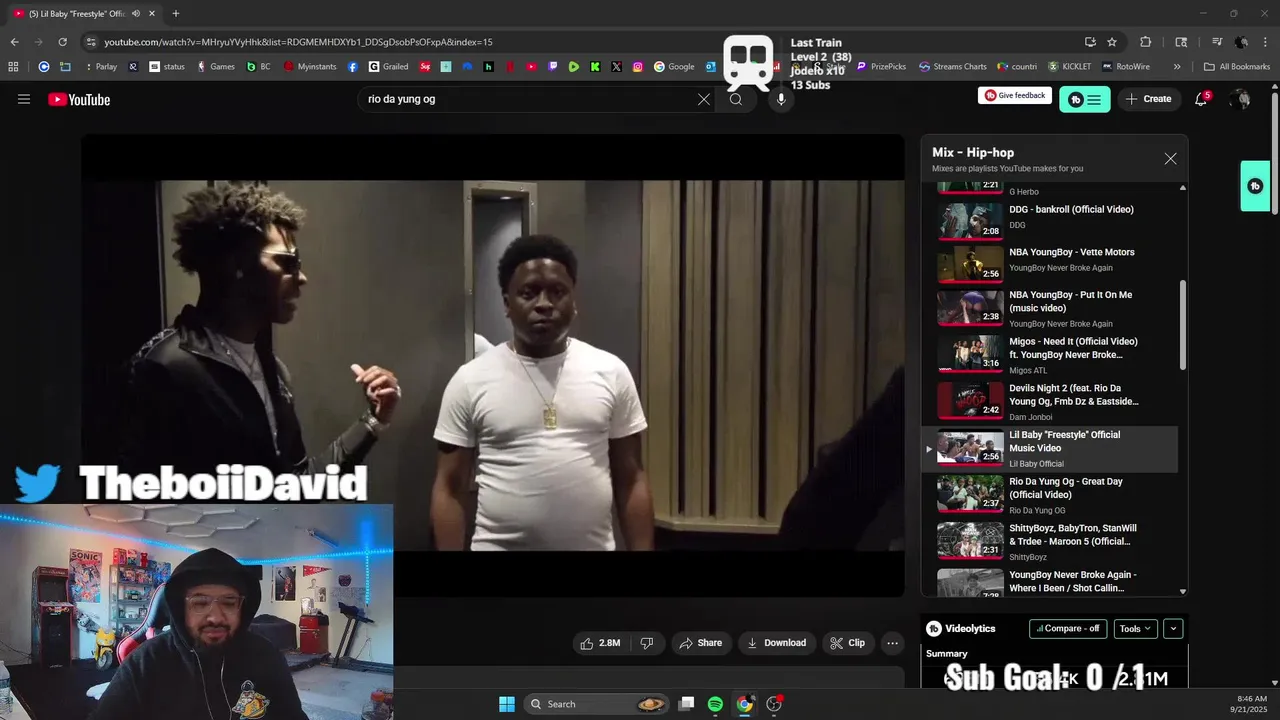Screen dimensions: 1280x720
Task: Open the Videolytics Tools dropdown
Action: (x=1135, y=629)
